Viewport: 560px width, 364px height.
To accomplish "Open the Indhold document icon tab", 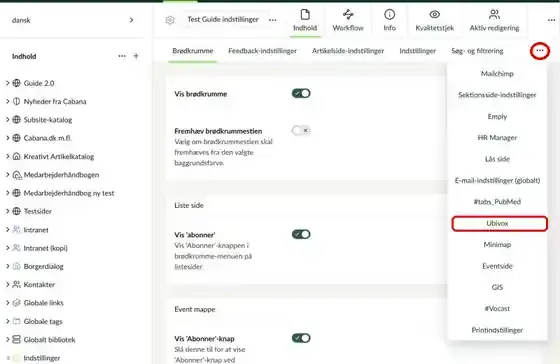I will (x=305, y=20).
